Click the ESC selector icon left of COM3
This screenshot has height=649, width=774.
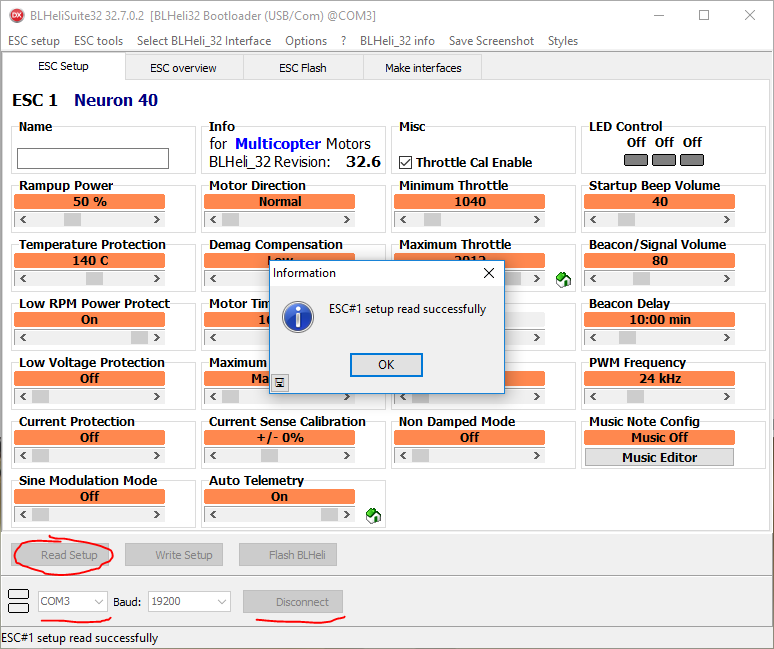point(19,601)
